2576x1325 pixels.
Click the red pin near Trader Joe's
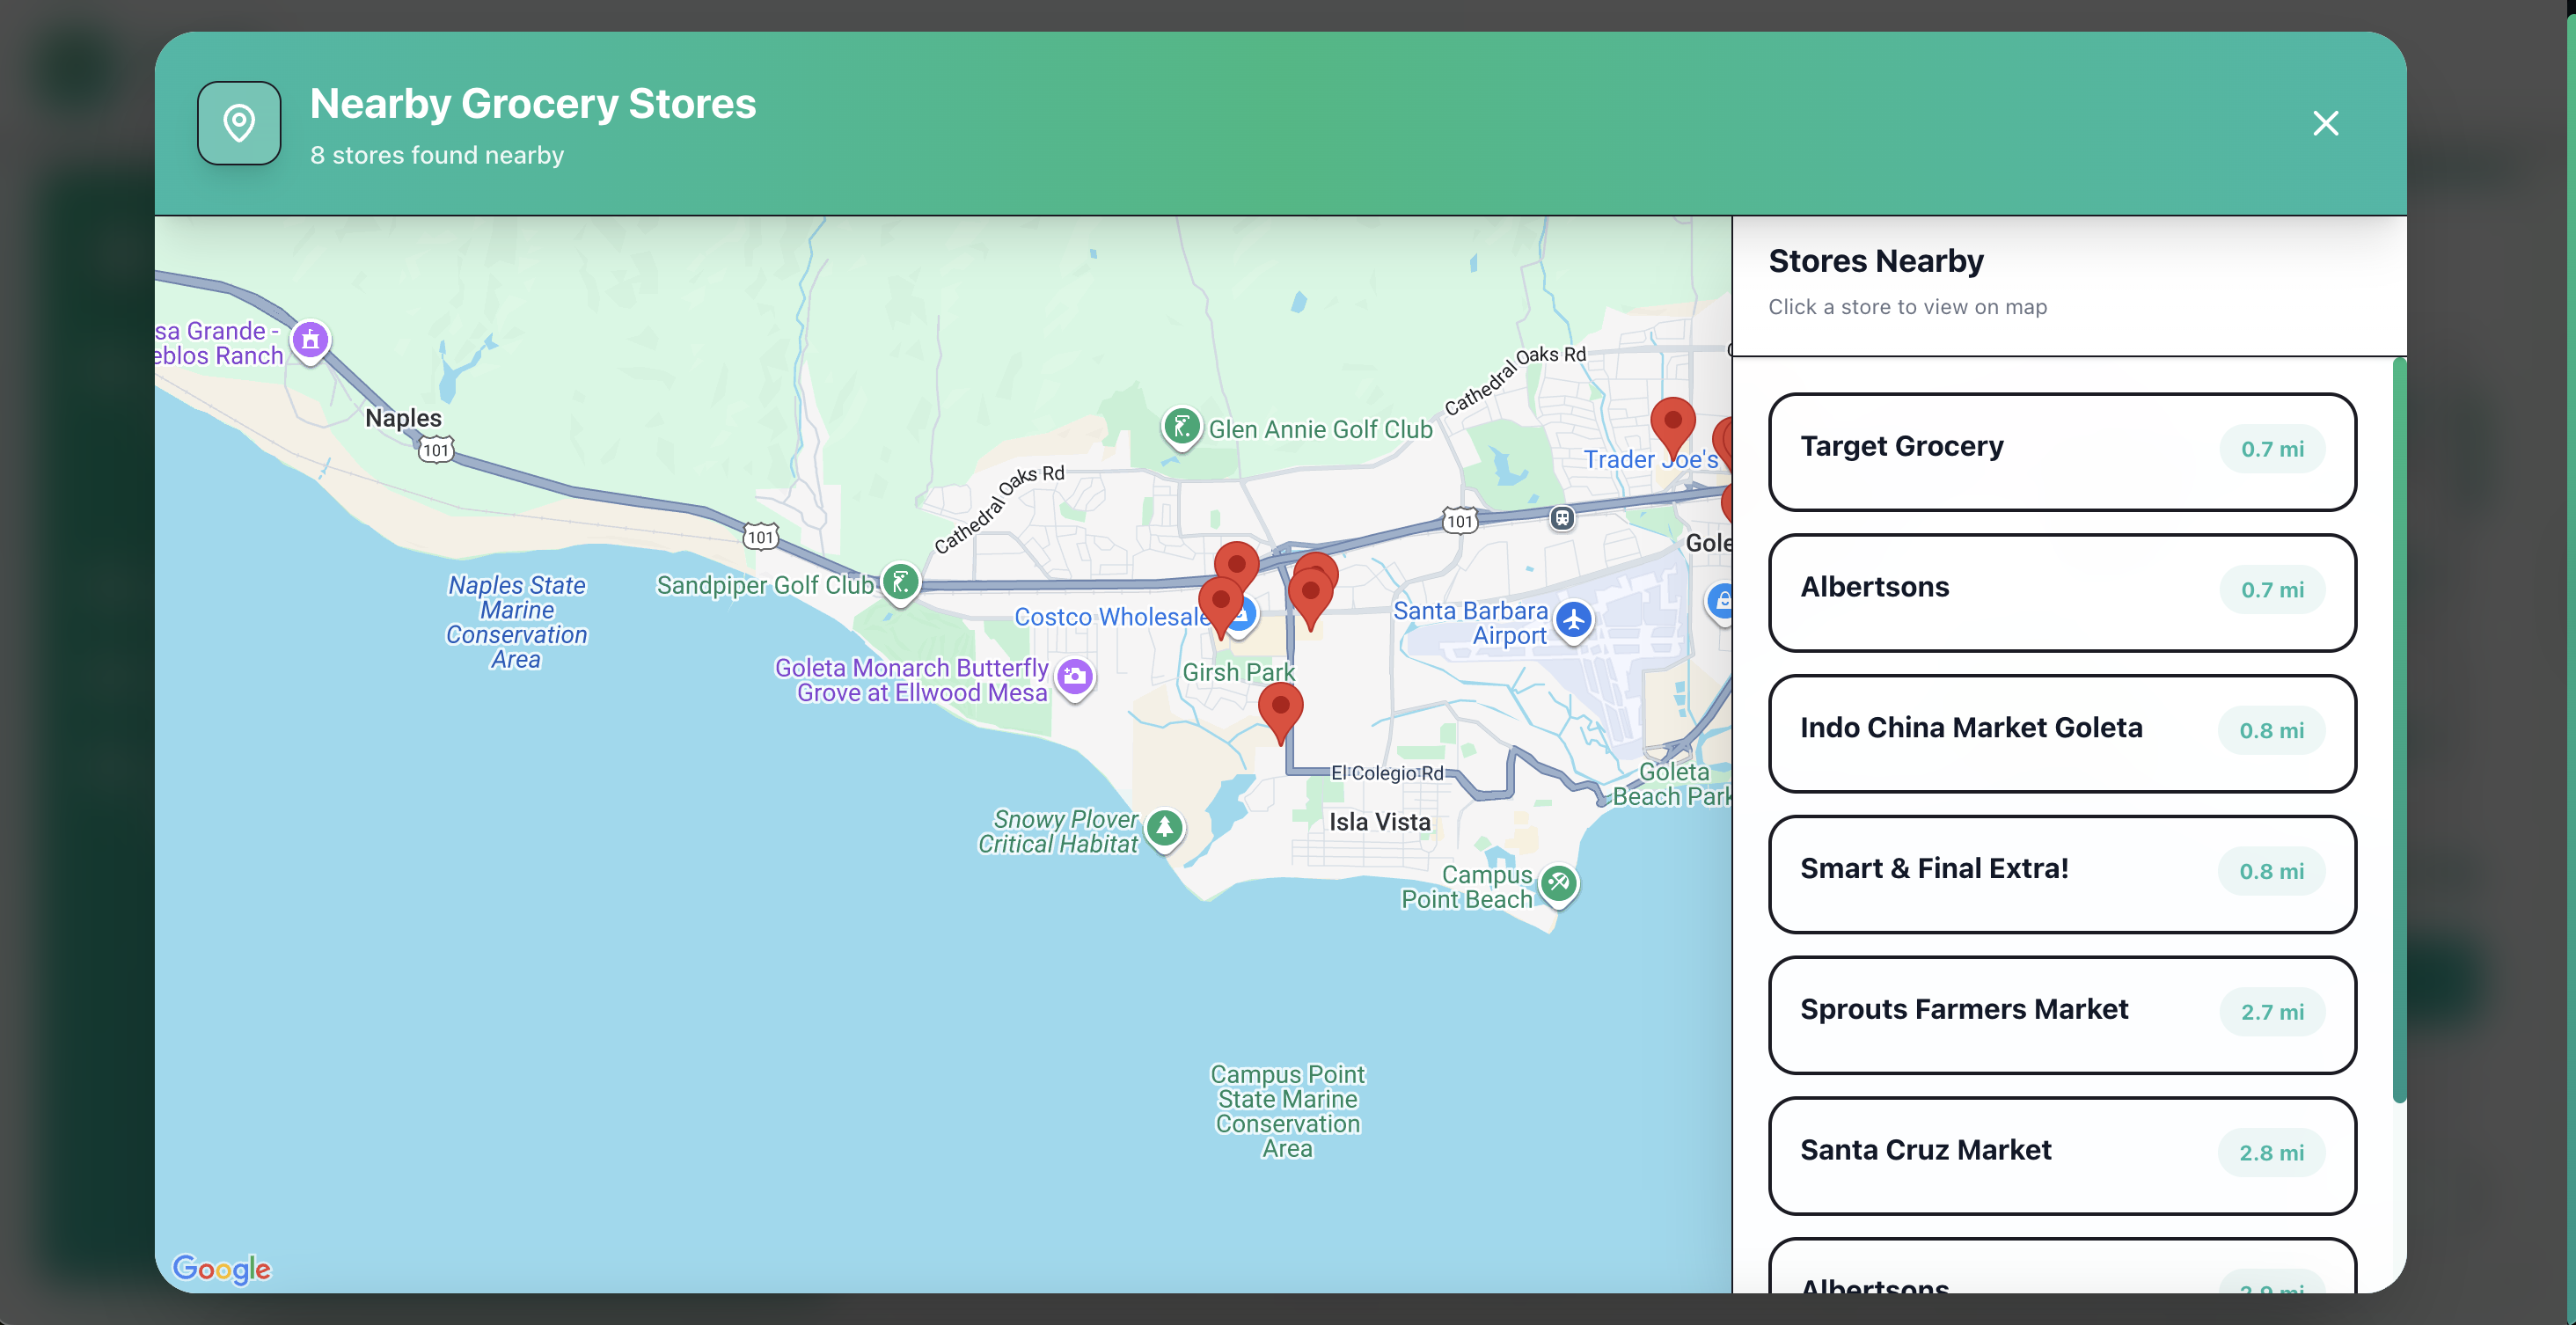coord(1672,423)
